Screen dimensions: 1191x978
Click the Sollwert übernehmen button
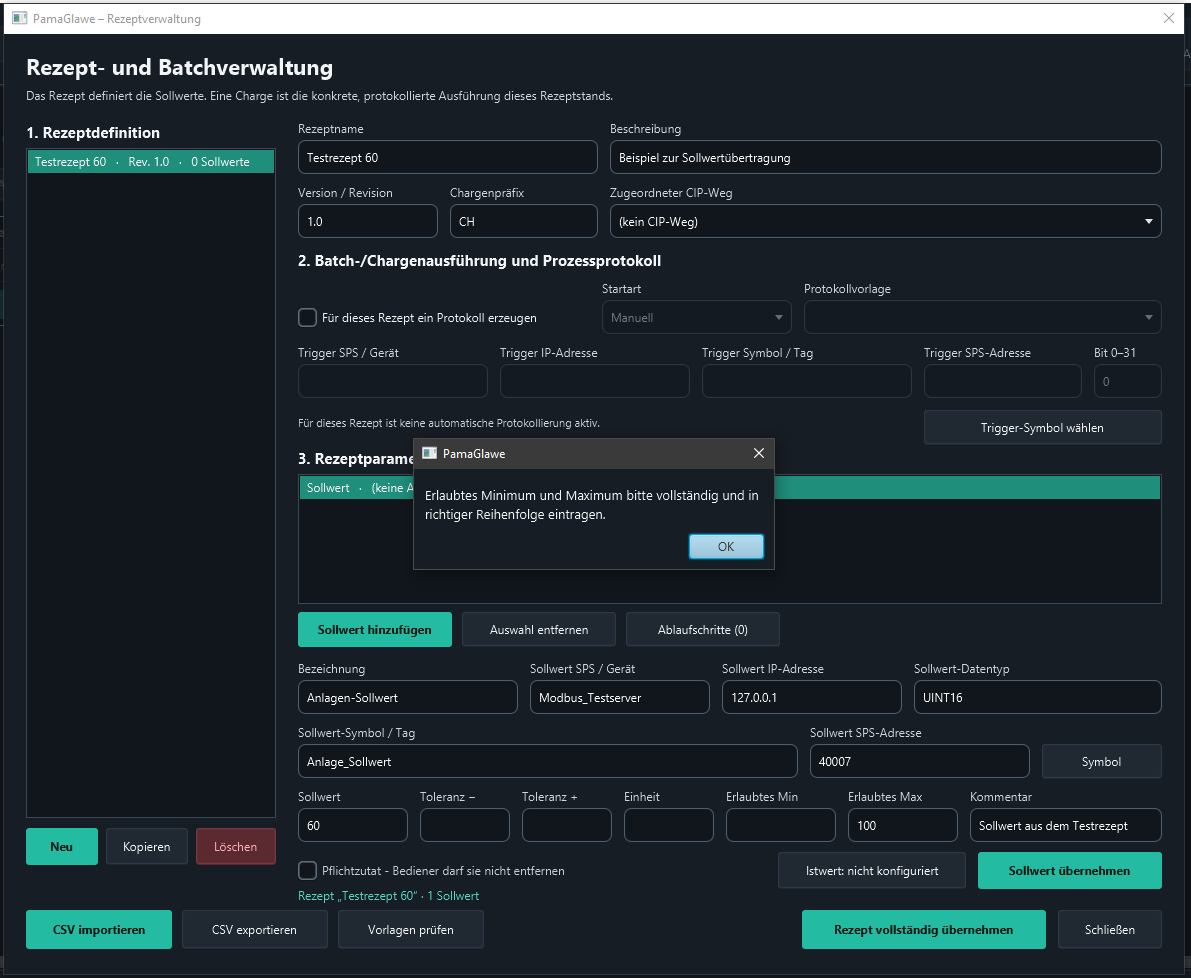pos(1069,870)
